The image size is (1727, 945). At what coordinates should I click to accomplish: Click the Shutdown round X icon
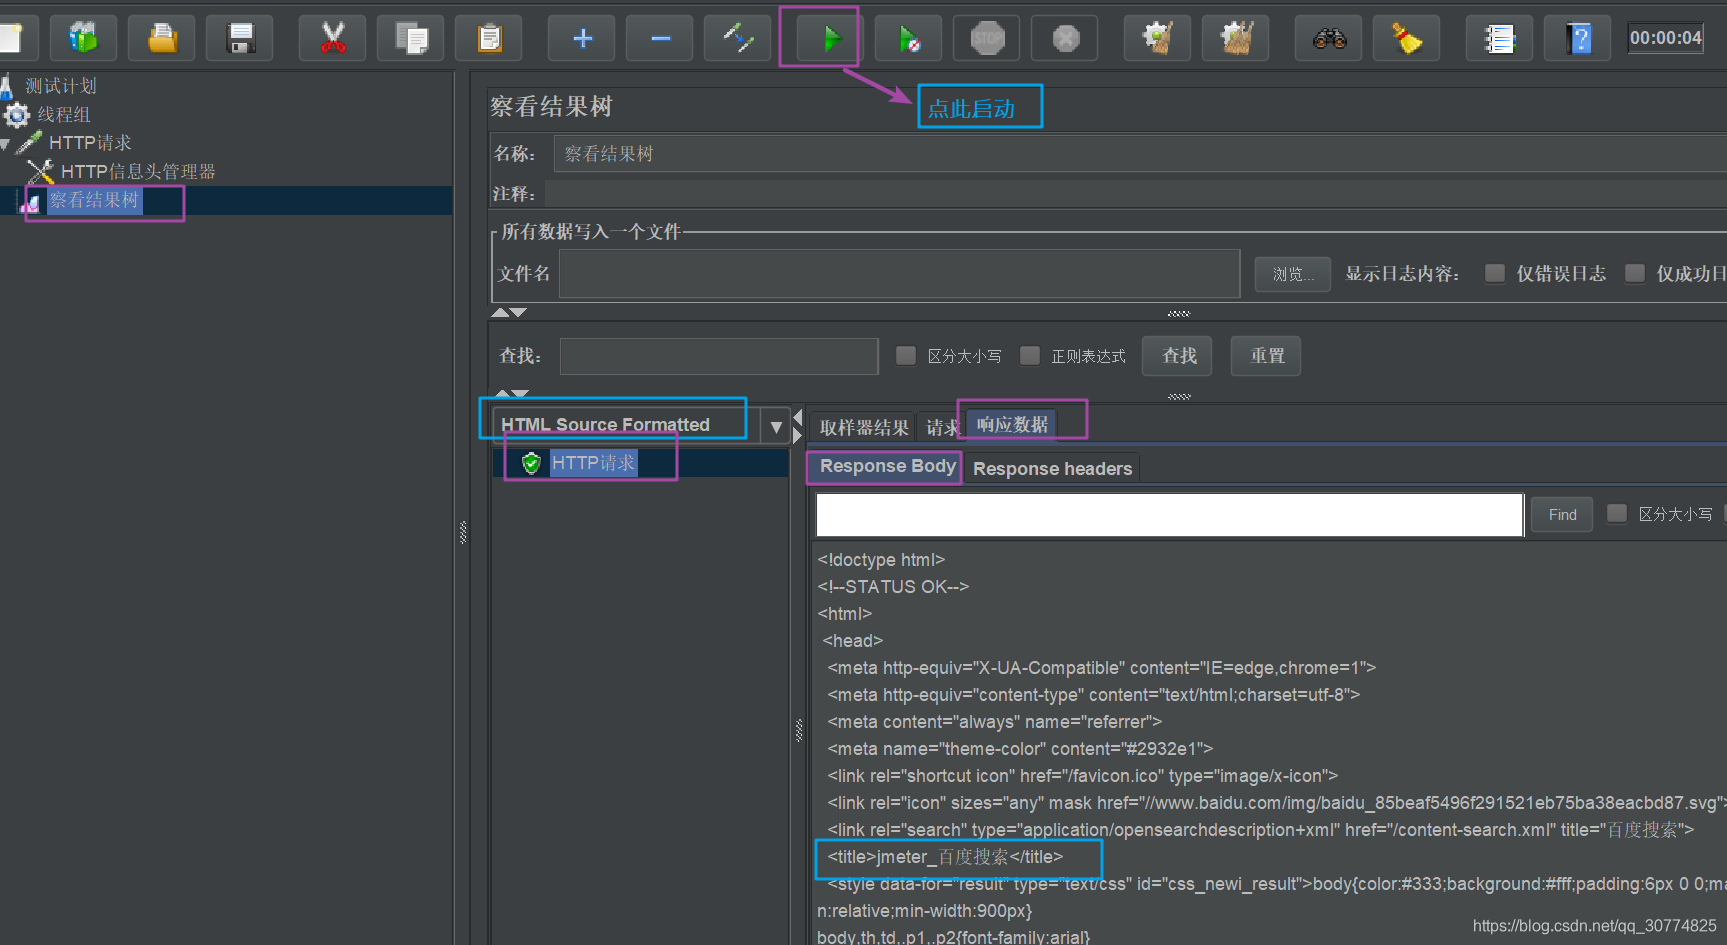click(1065, 39)
